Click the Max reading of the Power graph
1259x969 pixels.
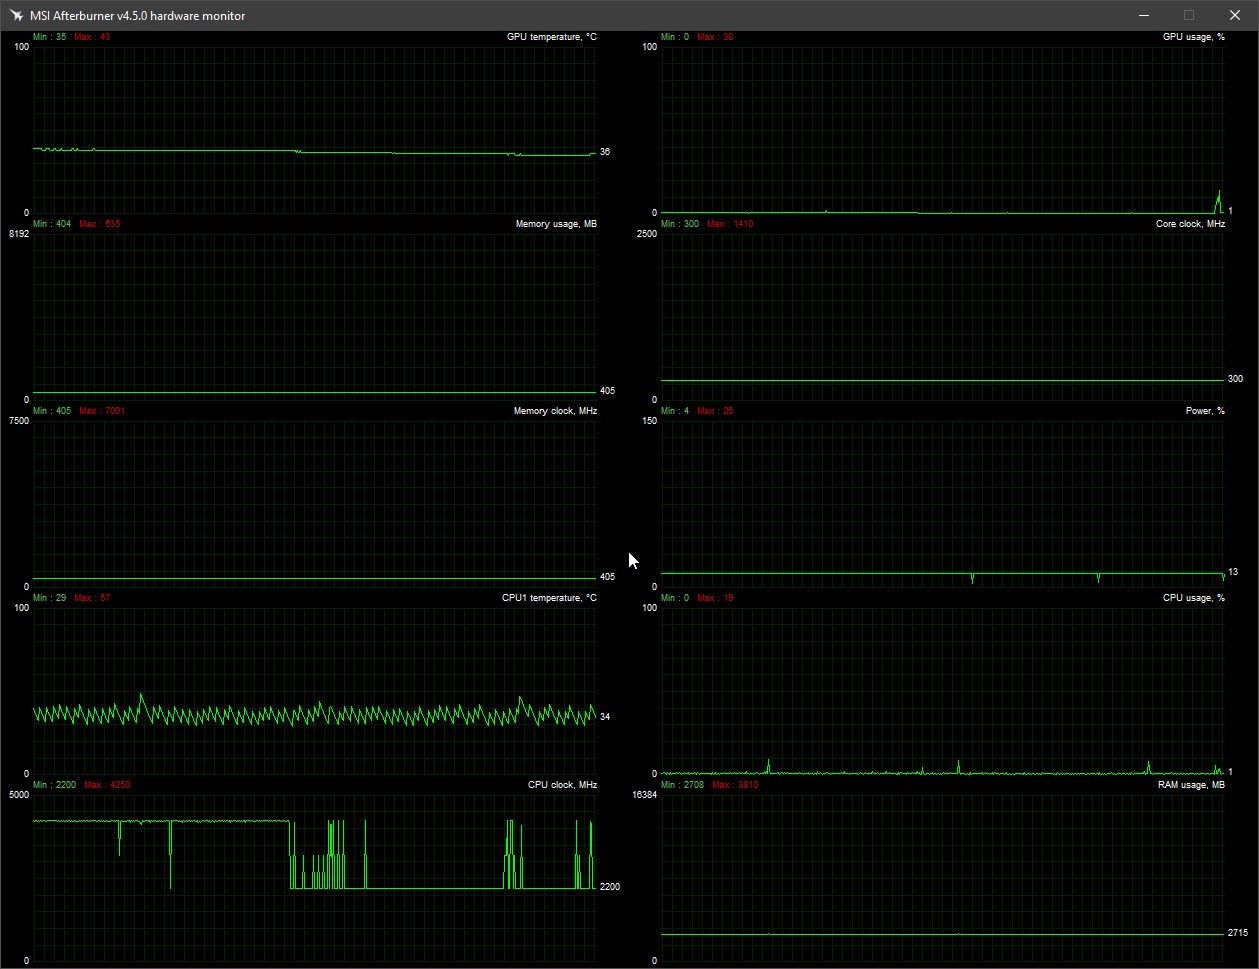pyautogui.click(x=715, y=411)
